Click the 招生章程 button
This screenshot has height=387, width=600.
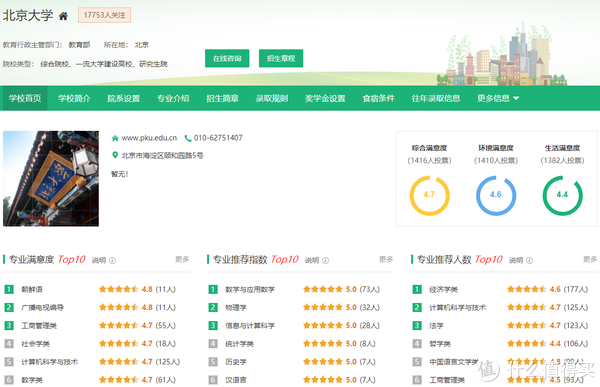point(281,58)
